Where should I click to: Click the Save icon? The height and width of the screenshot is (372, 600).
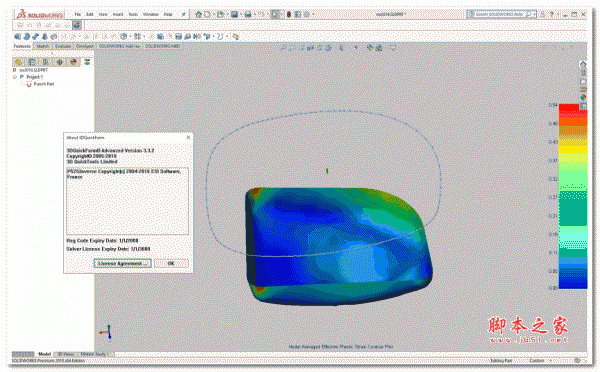[x=234, y=15]
